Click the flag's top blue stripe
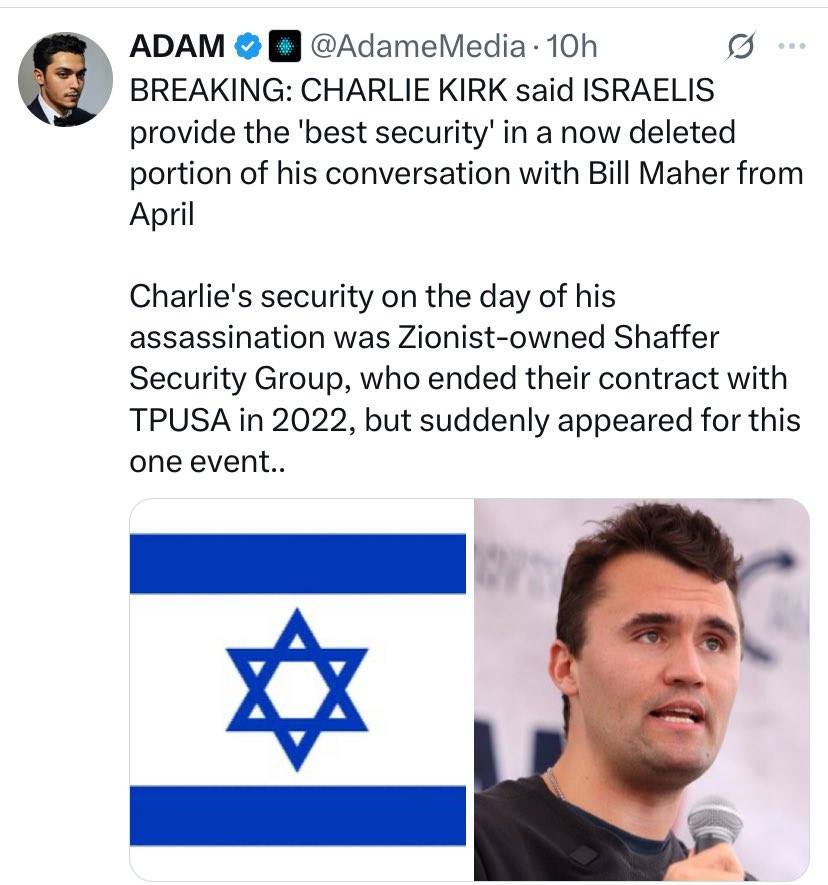 click(x=298, y=563)
